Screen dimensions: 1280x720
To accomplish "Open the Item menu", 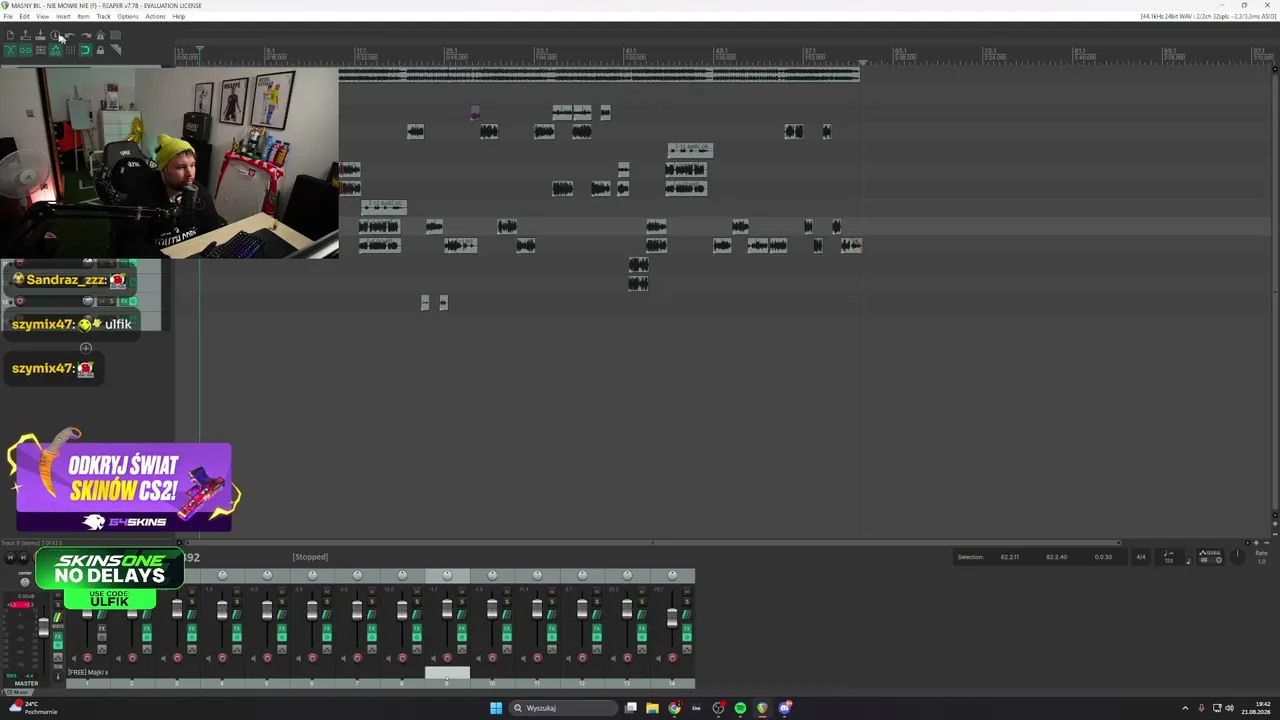I will pyautogui.click(x=83, y=16).
